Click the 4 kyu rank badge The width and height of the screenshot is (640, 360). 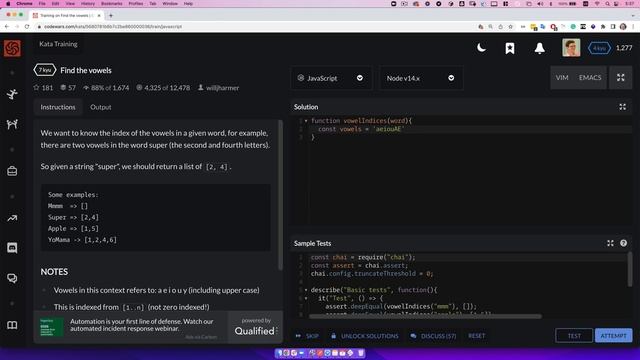click(x=599, y=48)
